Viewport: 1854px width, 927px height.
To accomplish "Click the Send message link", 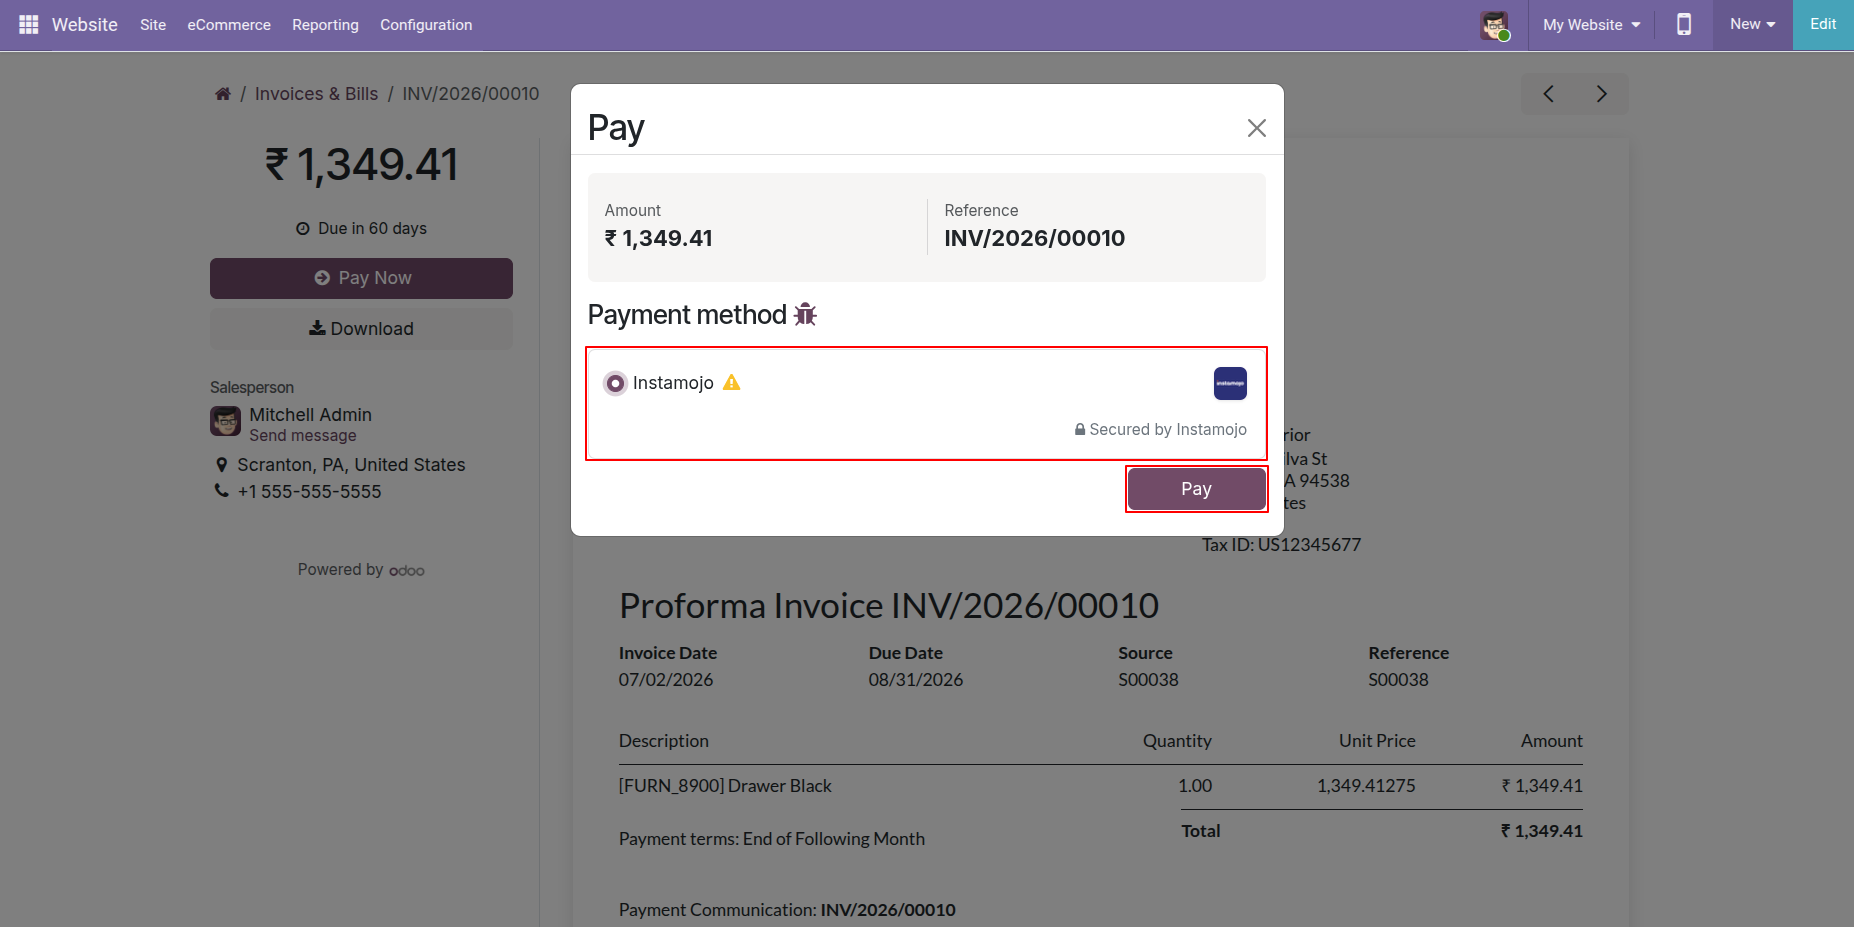I will point(303,436).
